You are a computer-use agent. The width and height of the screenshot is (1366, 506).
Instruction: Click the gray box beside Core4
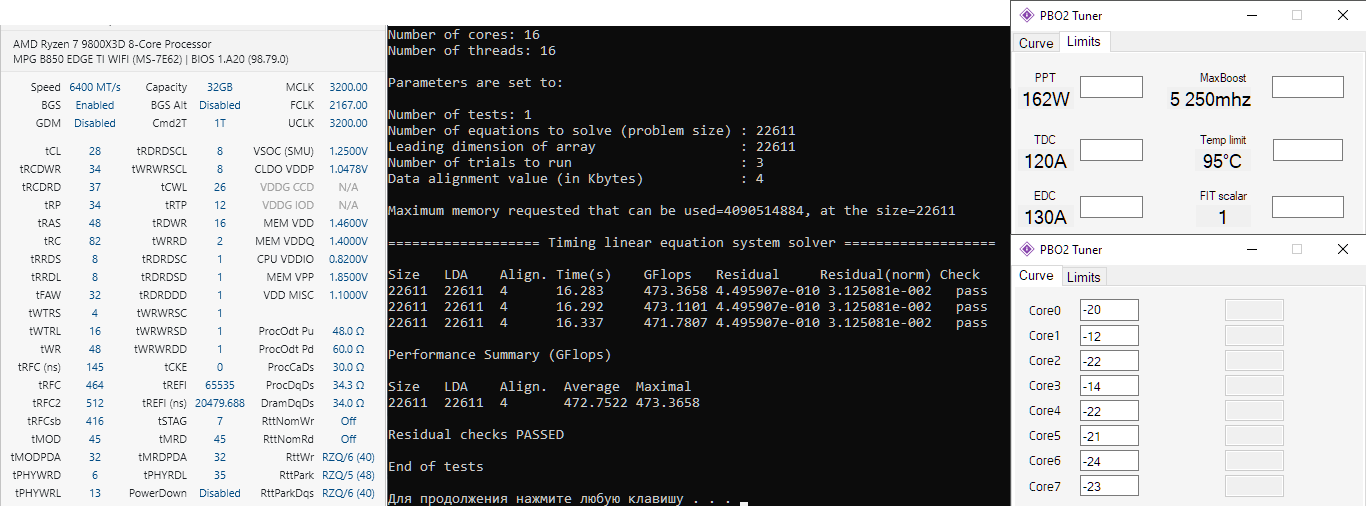[x=1254, y=410]
